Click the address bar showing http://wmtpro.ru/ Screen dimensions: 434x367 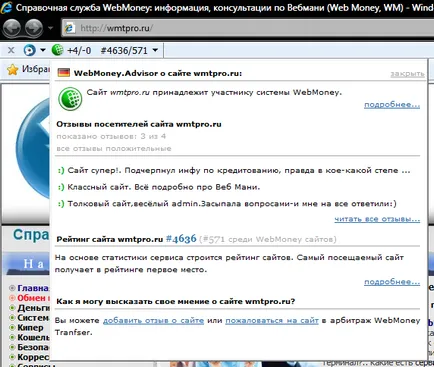(x=247, y=28)
